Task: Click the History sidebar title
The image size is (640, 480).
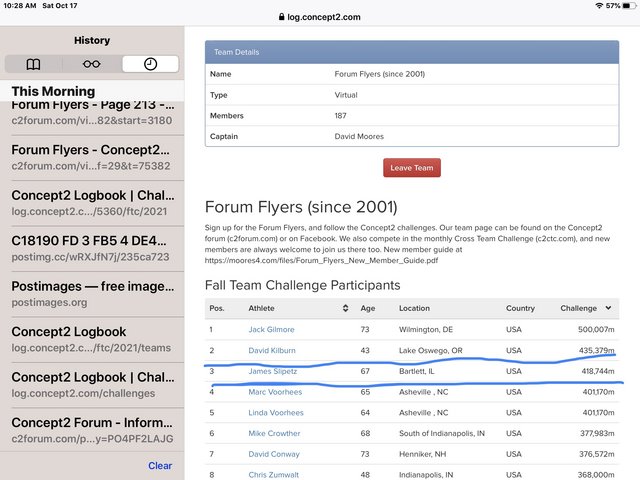Action: pyautogui.click(x=92, y=40)
